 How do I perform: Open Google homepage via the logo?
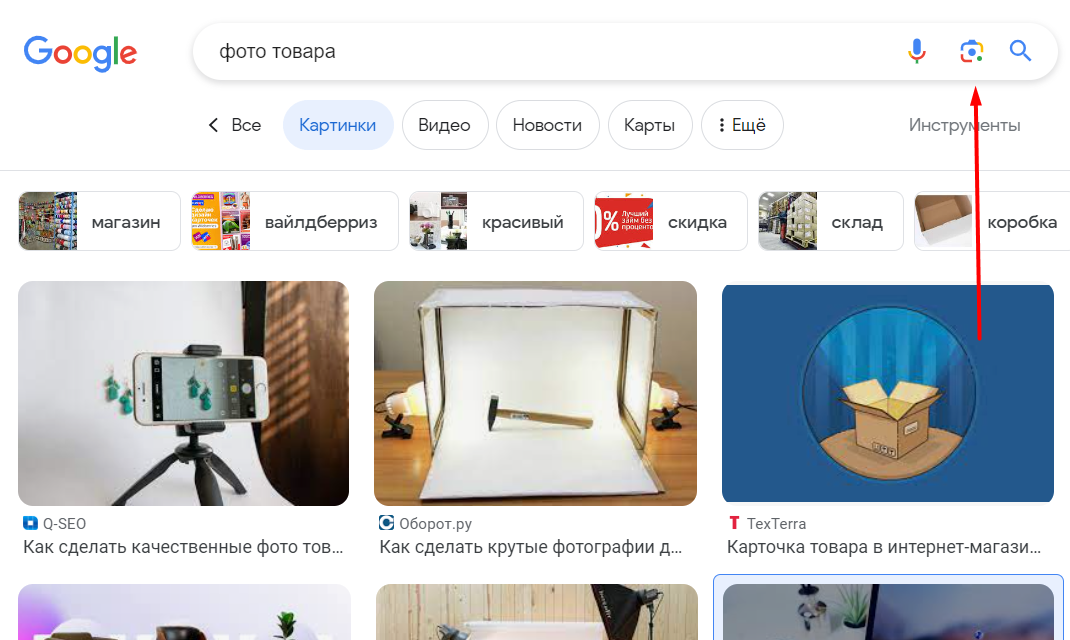pyautogui.click(x=80, y=53)
